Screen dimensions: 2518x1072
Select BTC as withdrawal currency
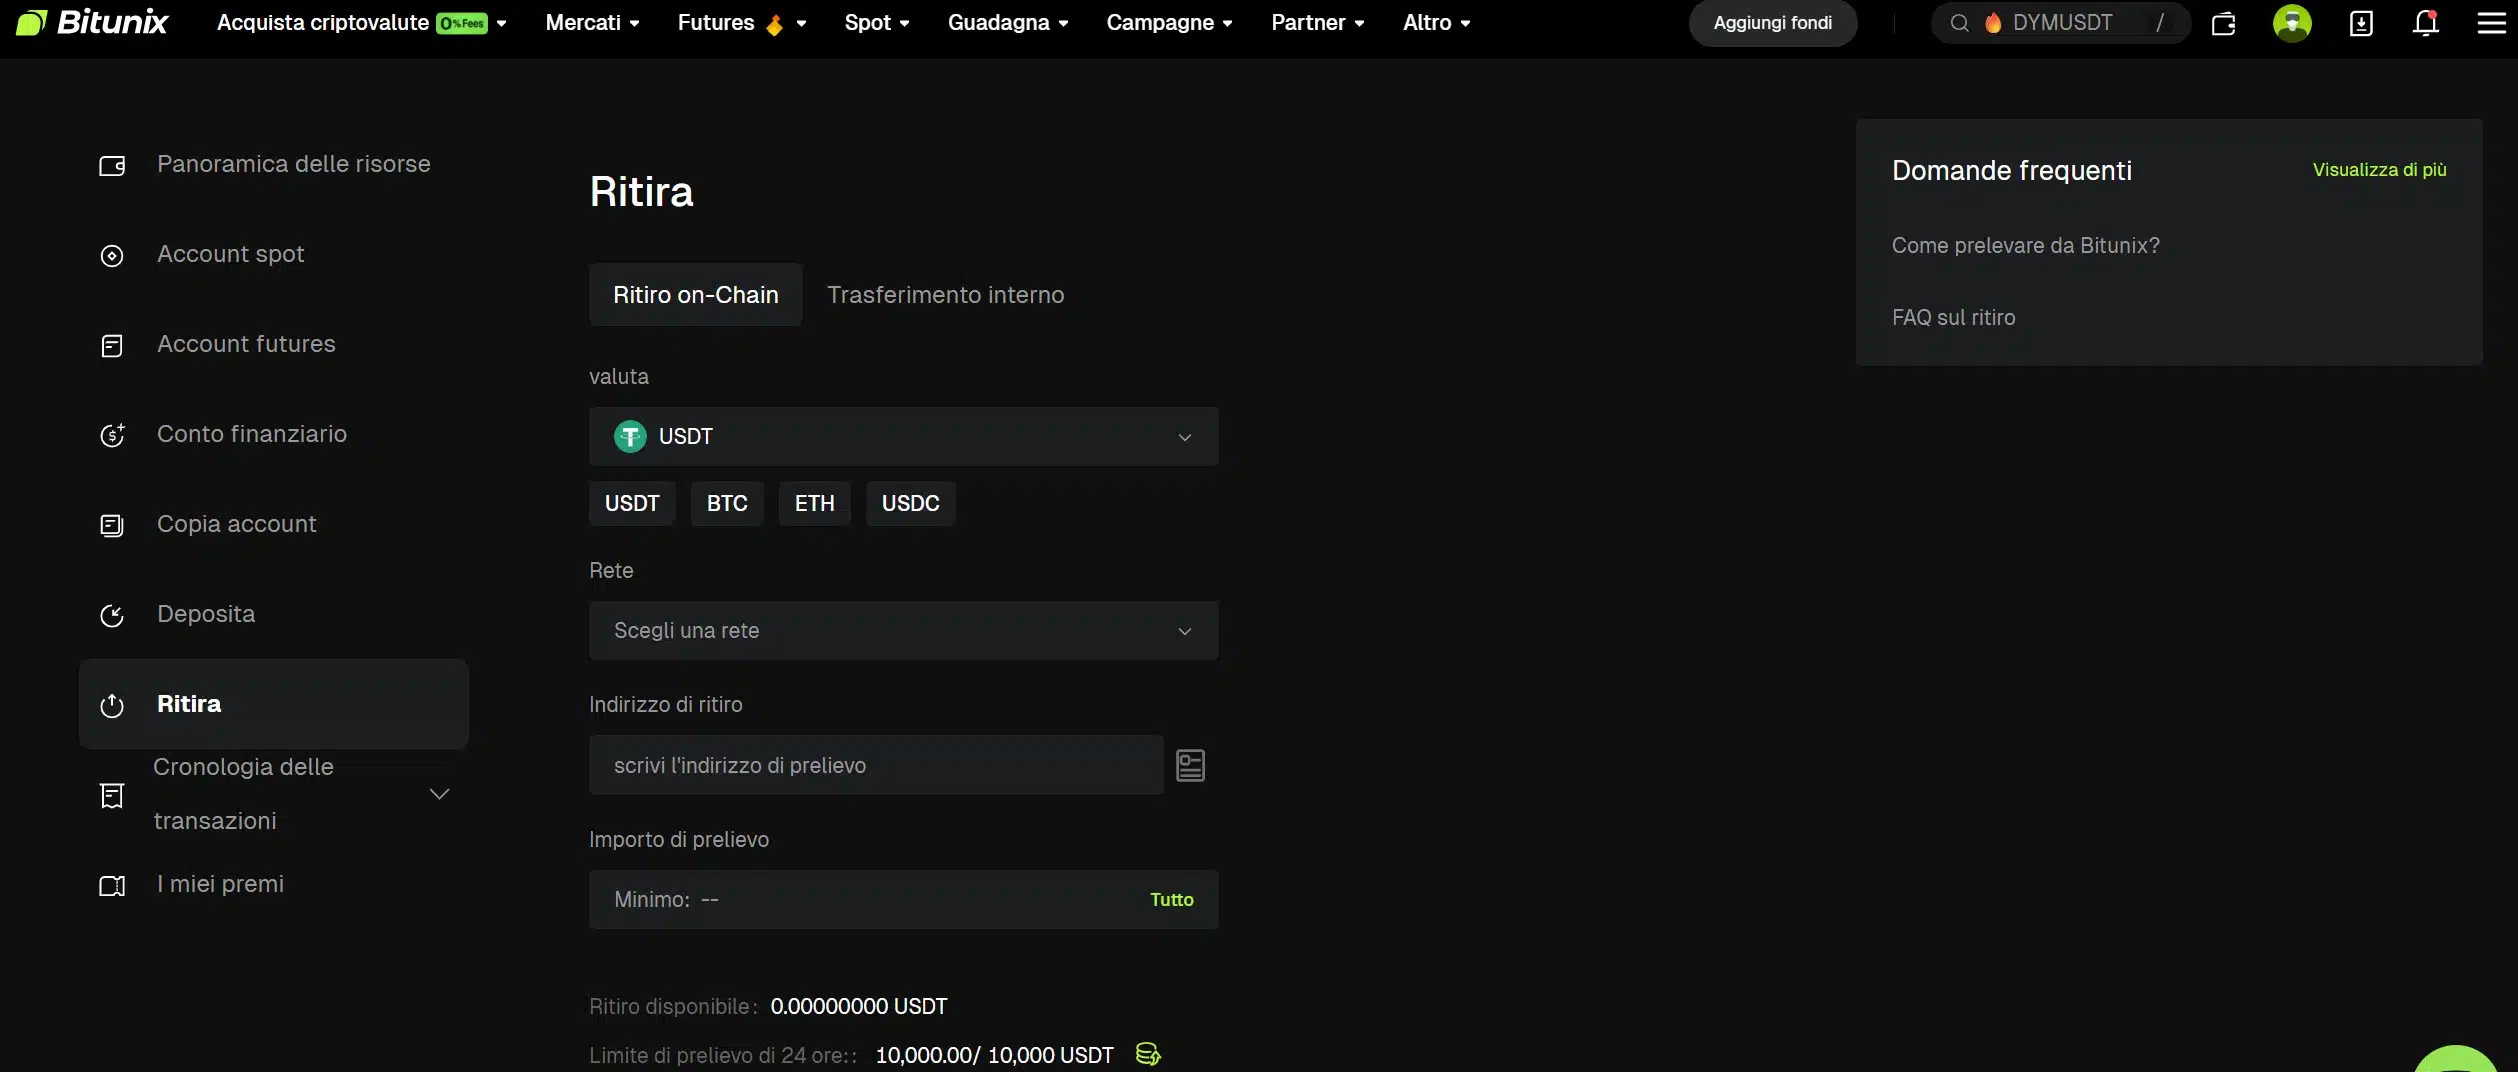pos(727,503)
